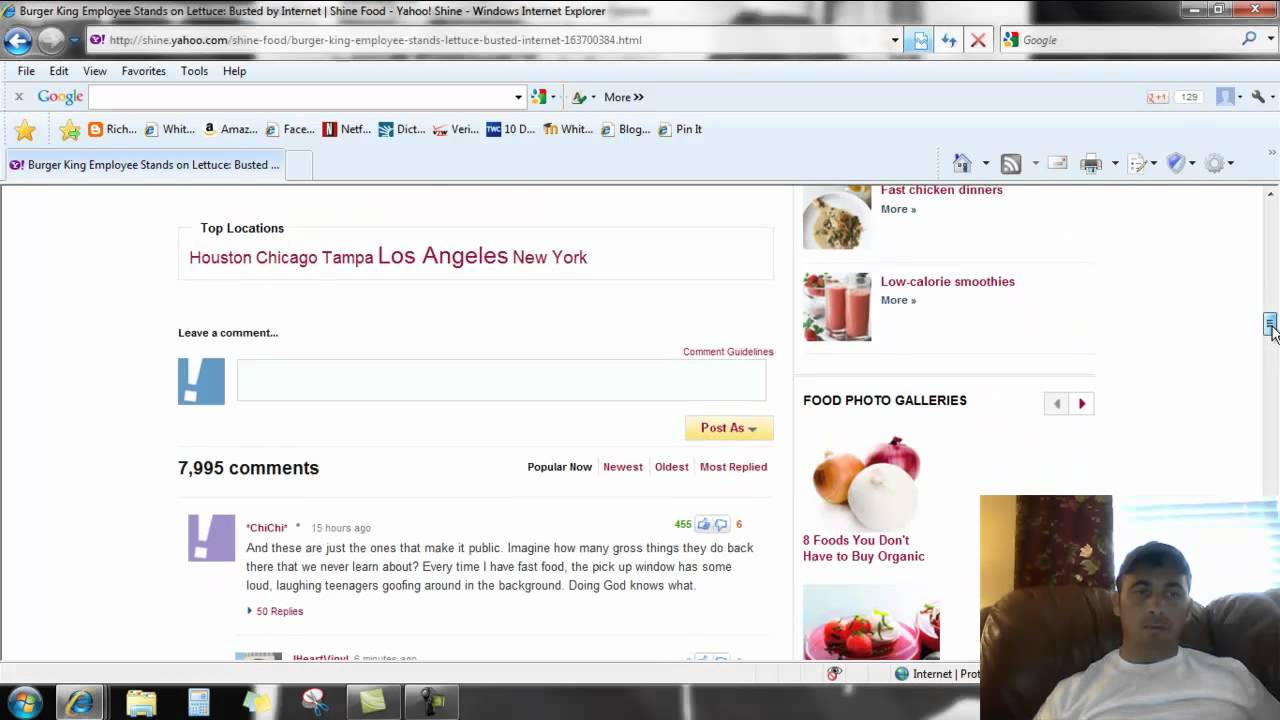Open 8 Foods You Don't Have to Buy Organic
The image size is (1280, 720).
pyautogui.click(x=863, y=548)
